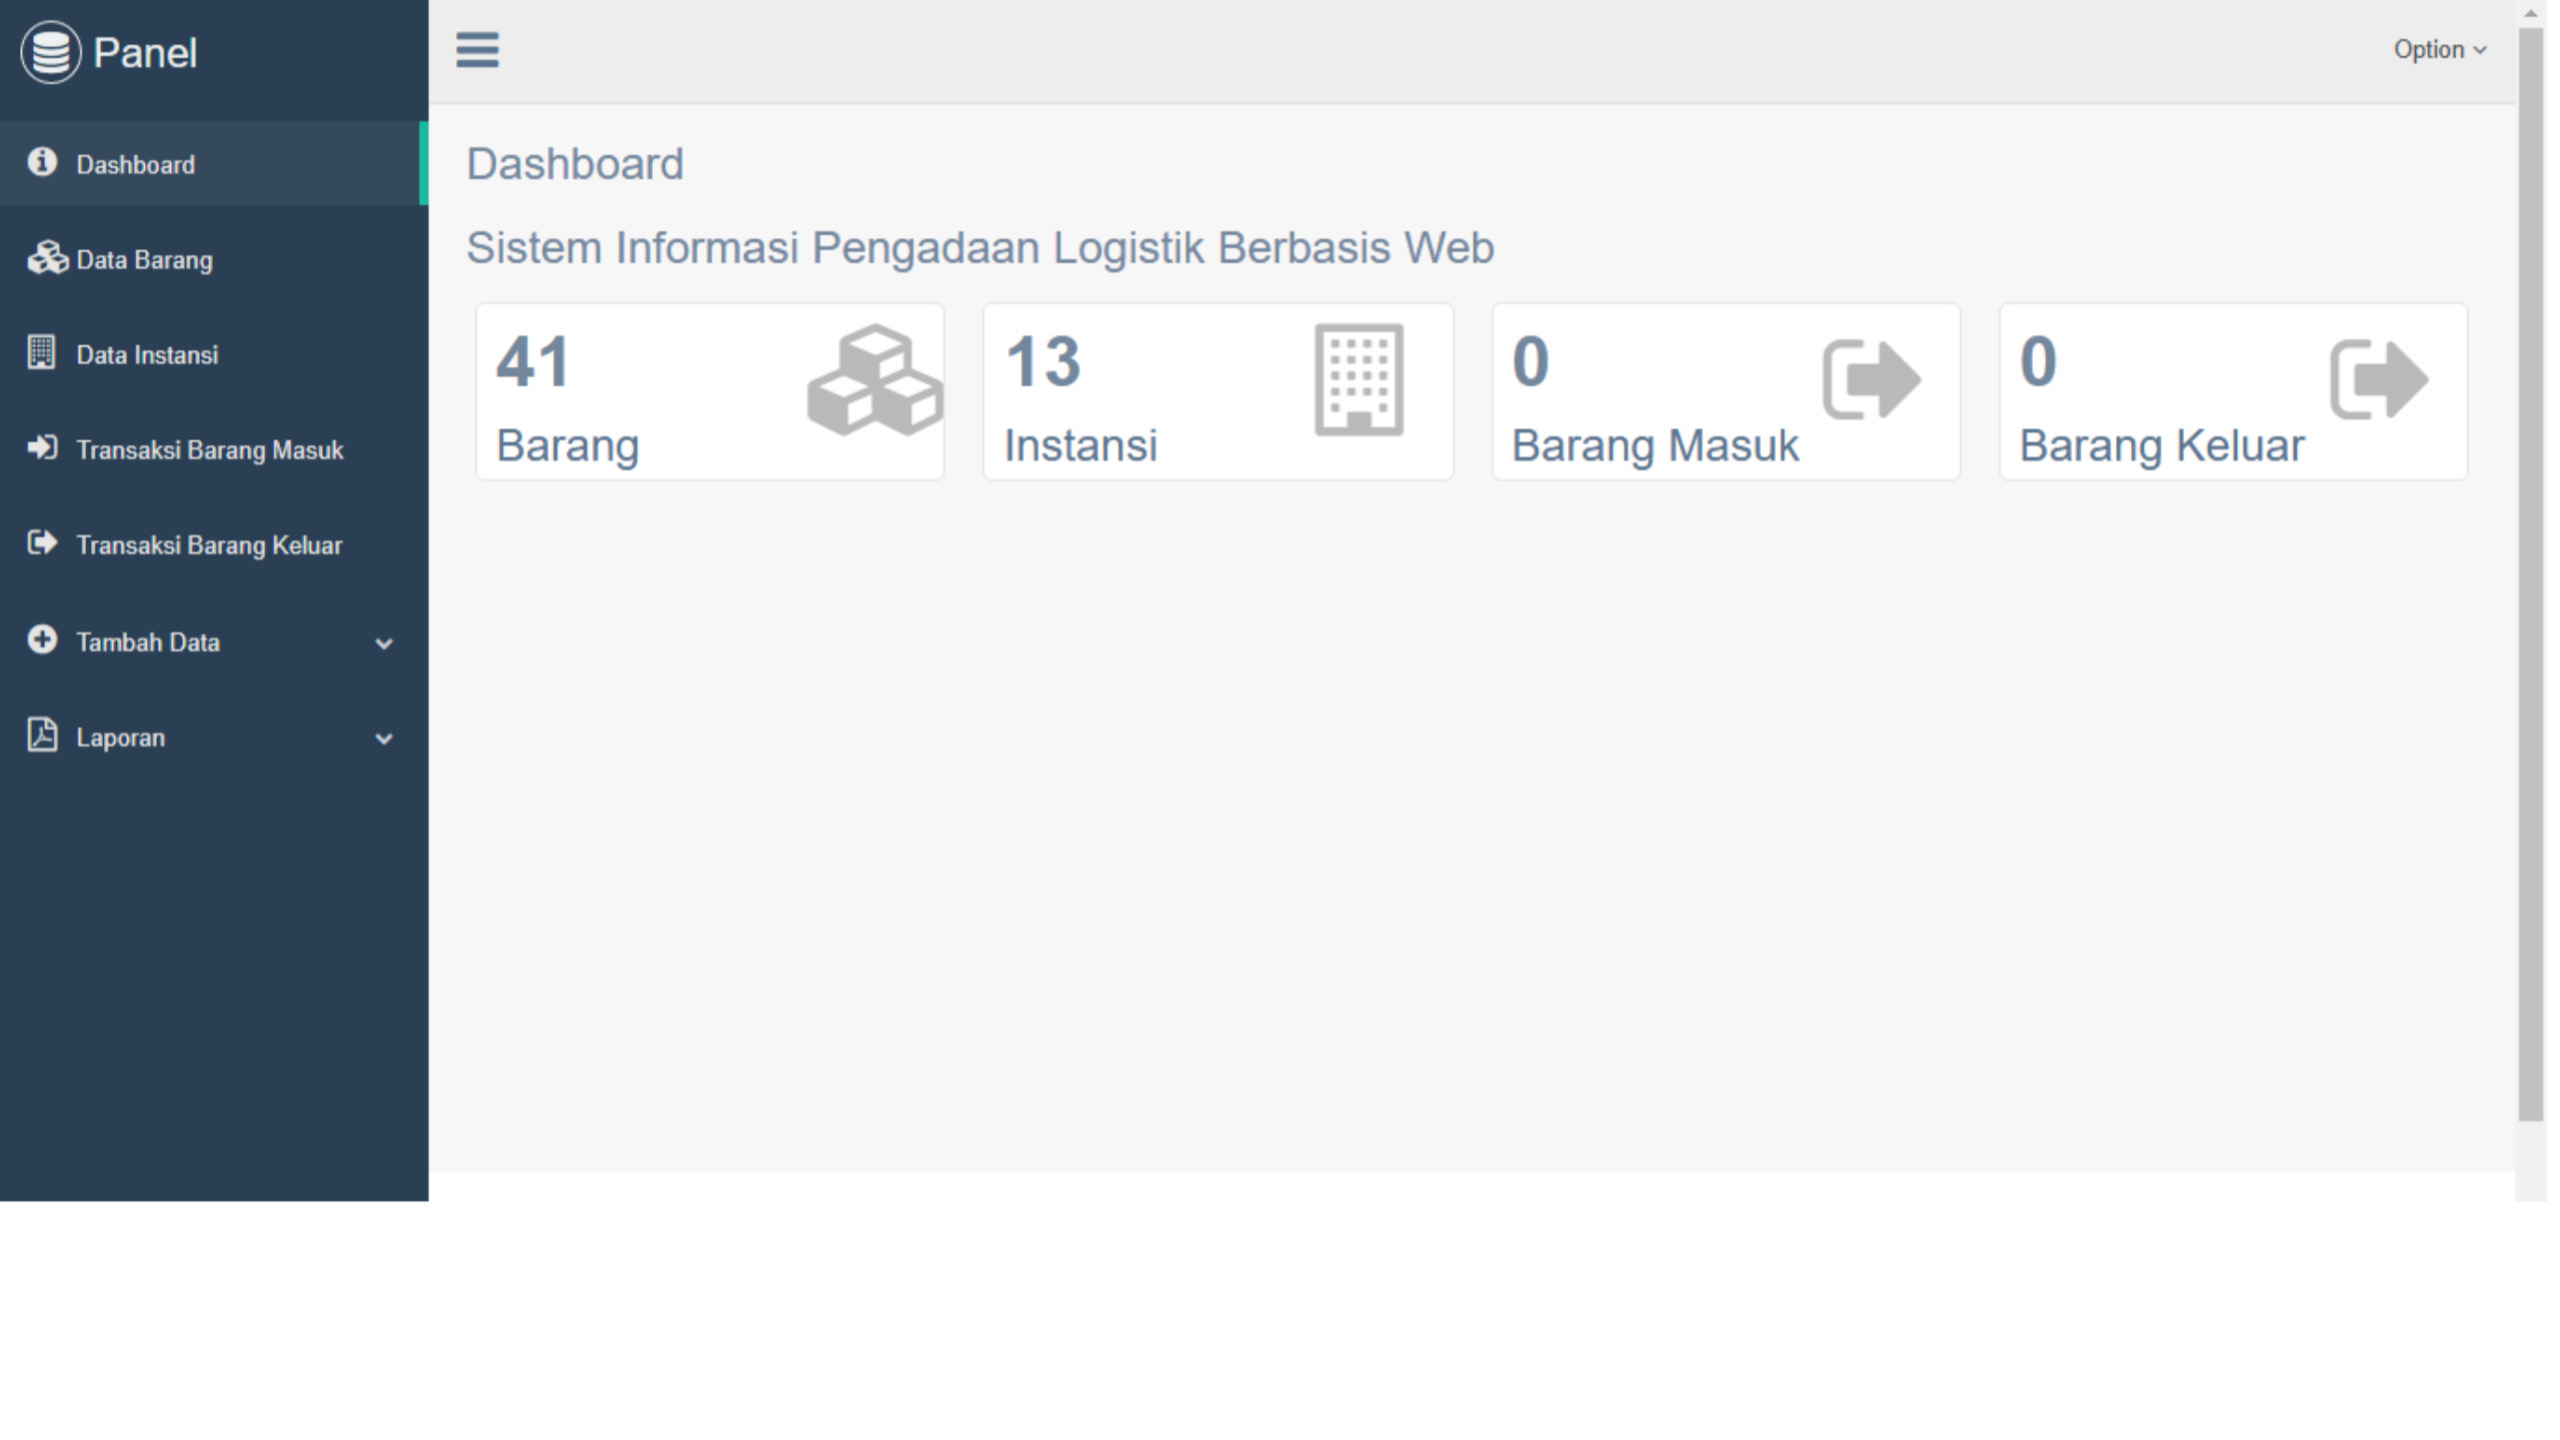Viewport: 2560px width, 1440px height.
Task: Open the Transaksi Barang Masuk link
Action: pos(214,450)
